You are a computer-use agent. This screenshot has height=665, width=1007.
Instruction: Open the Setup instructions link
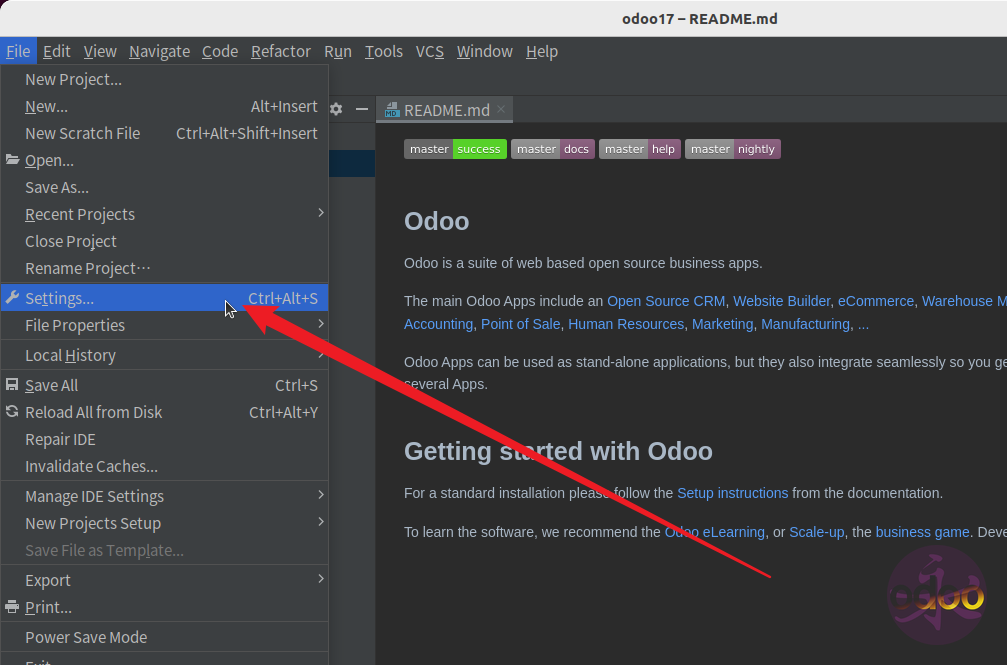(x=733, y=493)
